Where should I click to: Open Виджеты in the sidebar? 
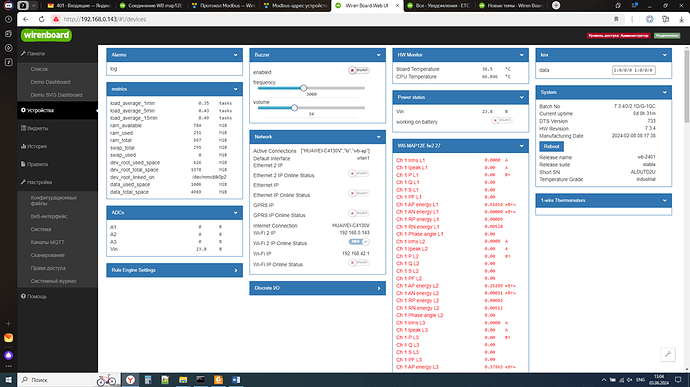point(38,129)
